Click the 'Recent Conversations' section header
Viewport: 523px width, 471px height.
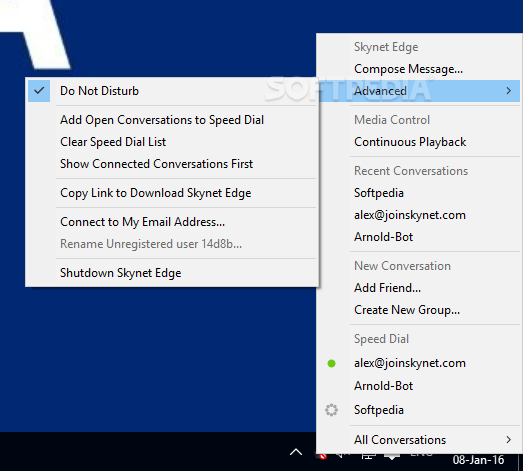(411, 171)
